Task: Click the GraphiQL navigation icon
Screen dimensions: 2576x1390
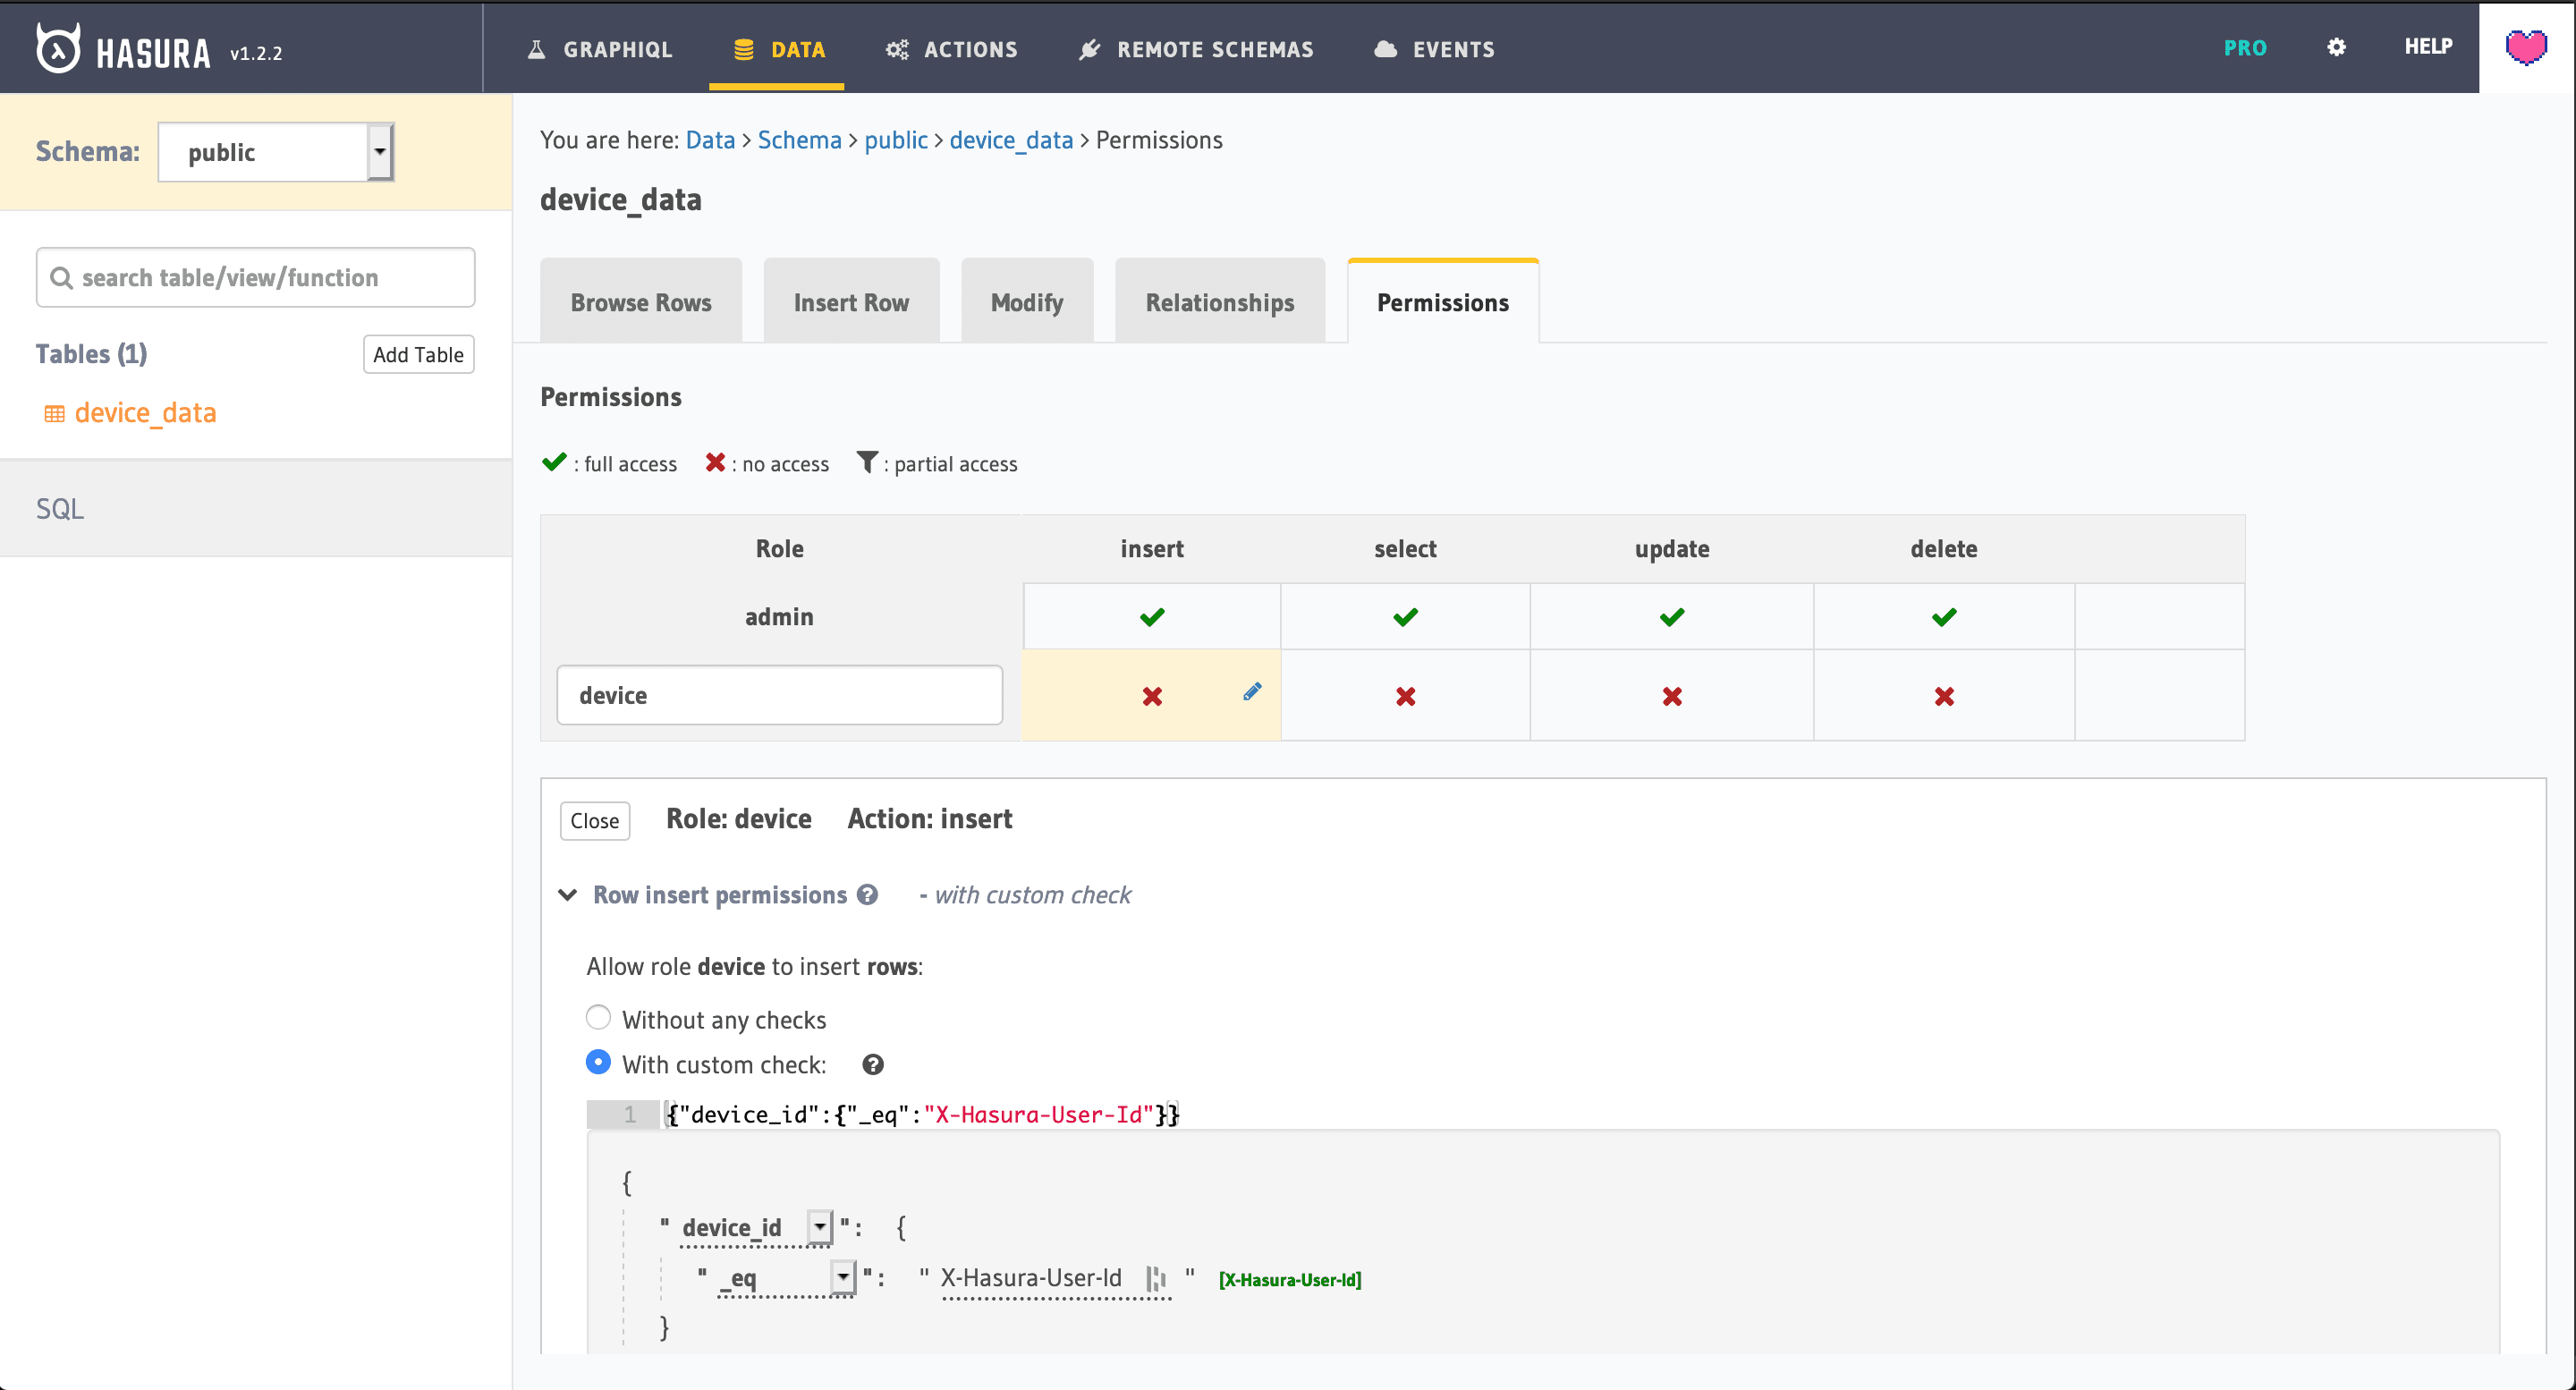Action: (x=534, y=50)
